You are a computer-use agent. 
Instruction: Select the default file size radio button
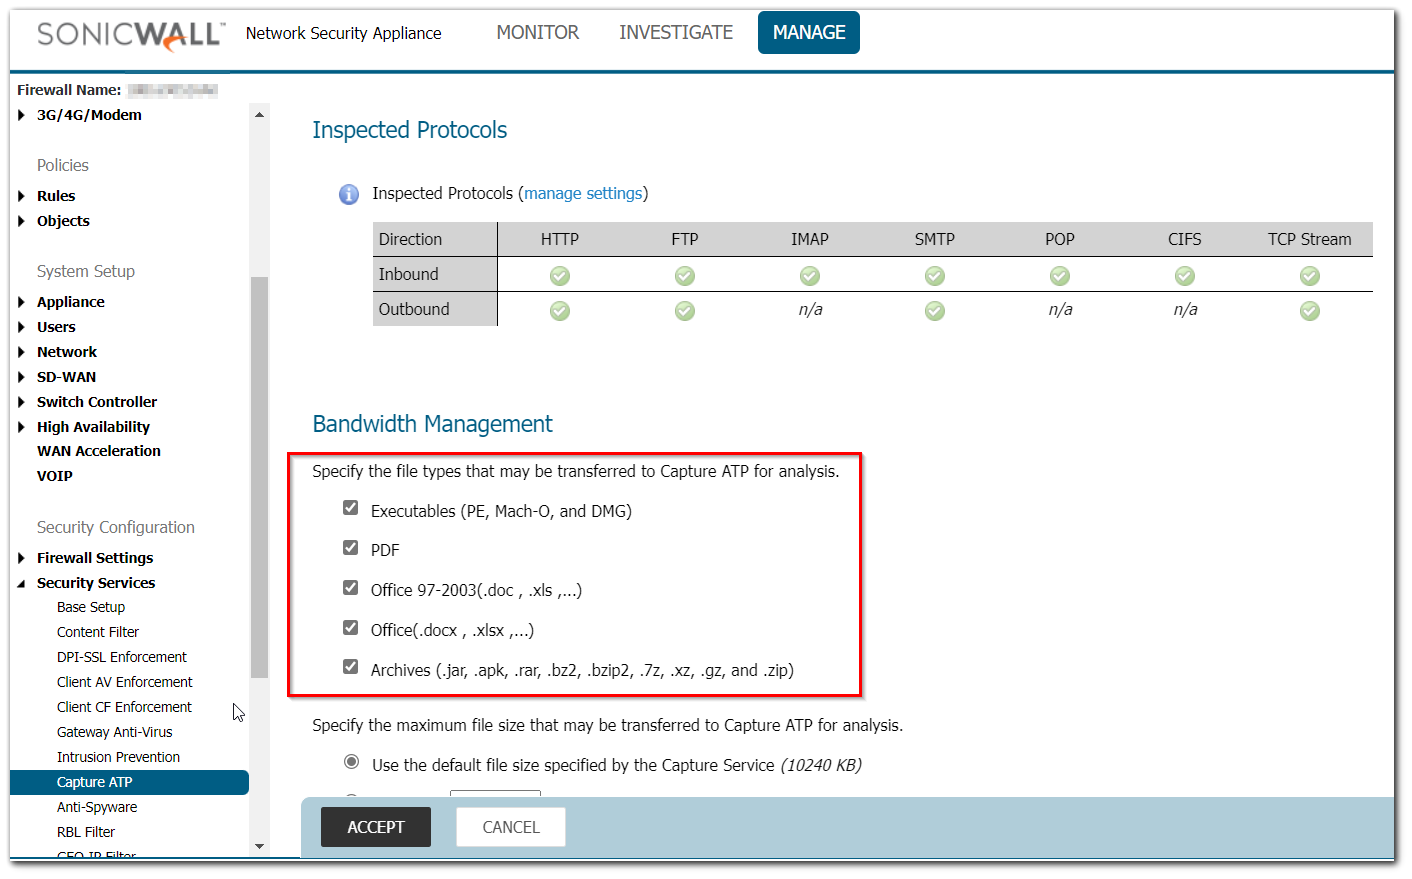click(351, 762)
